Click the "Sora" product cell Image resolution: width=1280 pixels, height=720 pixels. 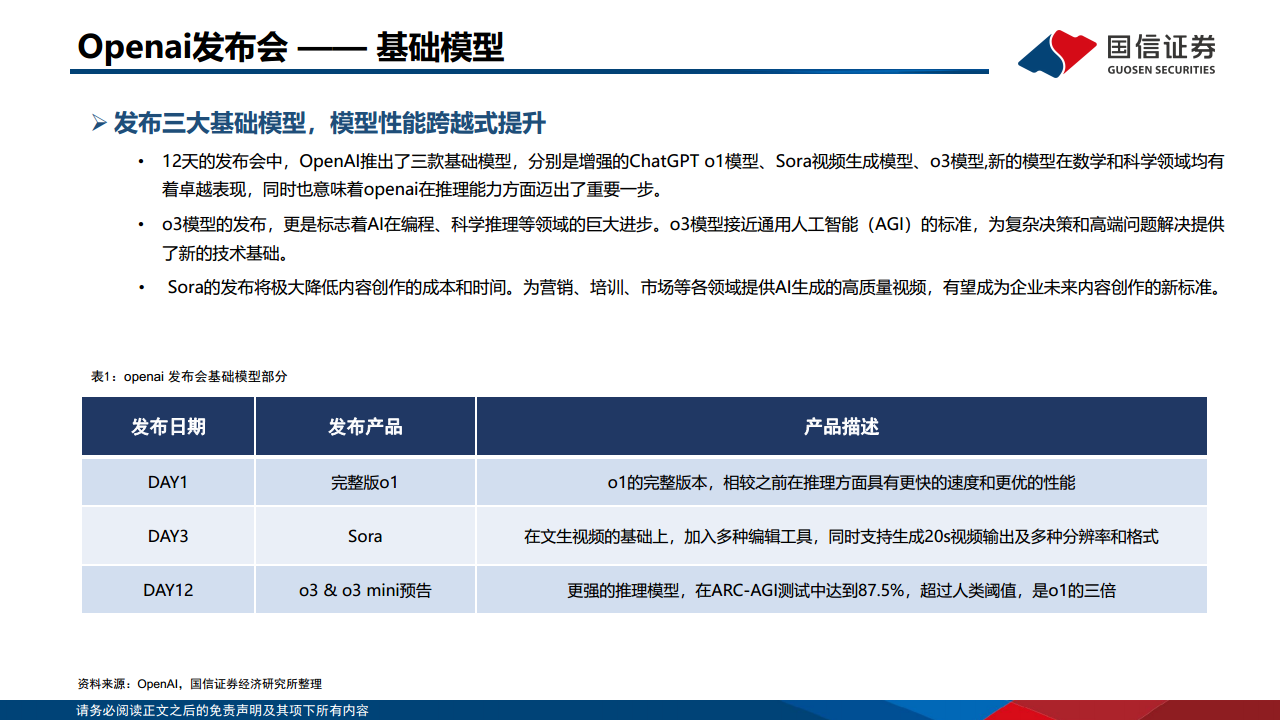(365, 536)
